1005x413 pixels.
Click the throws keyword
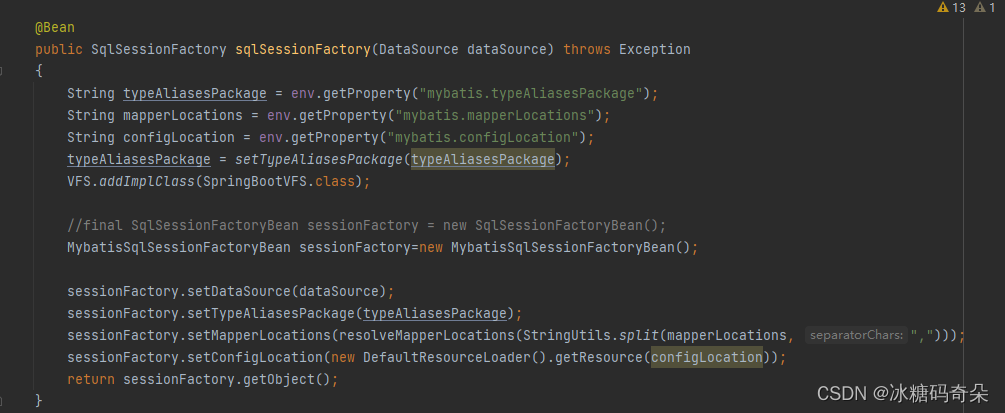point(587,49)
